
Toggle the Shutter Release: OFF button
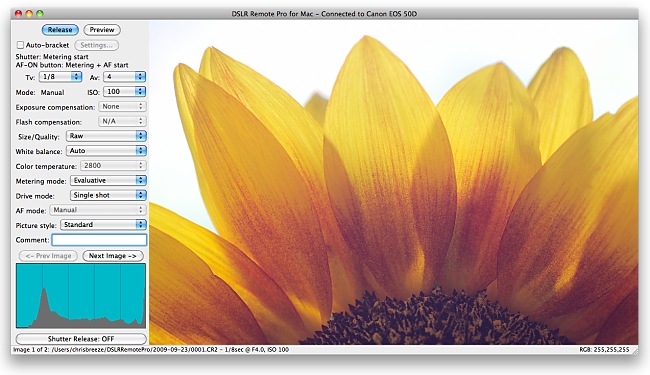pyautogui.click(x=81, y=339)
